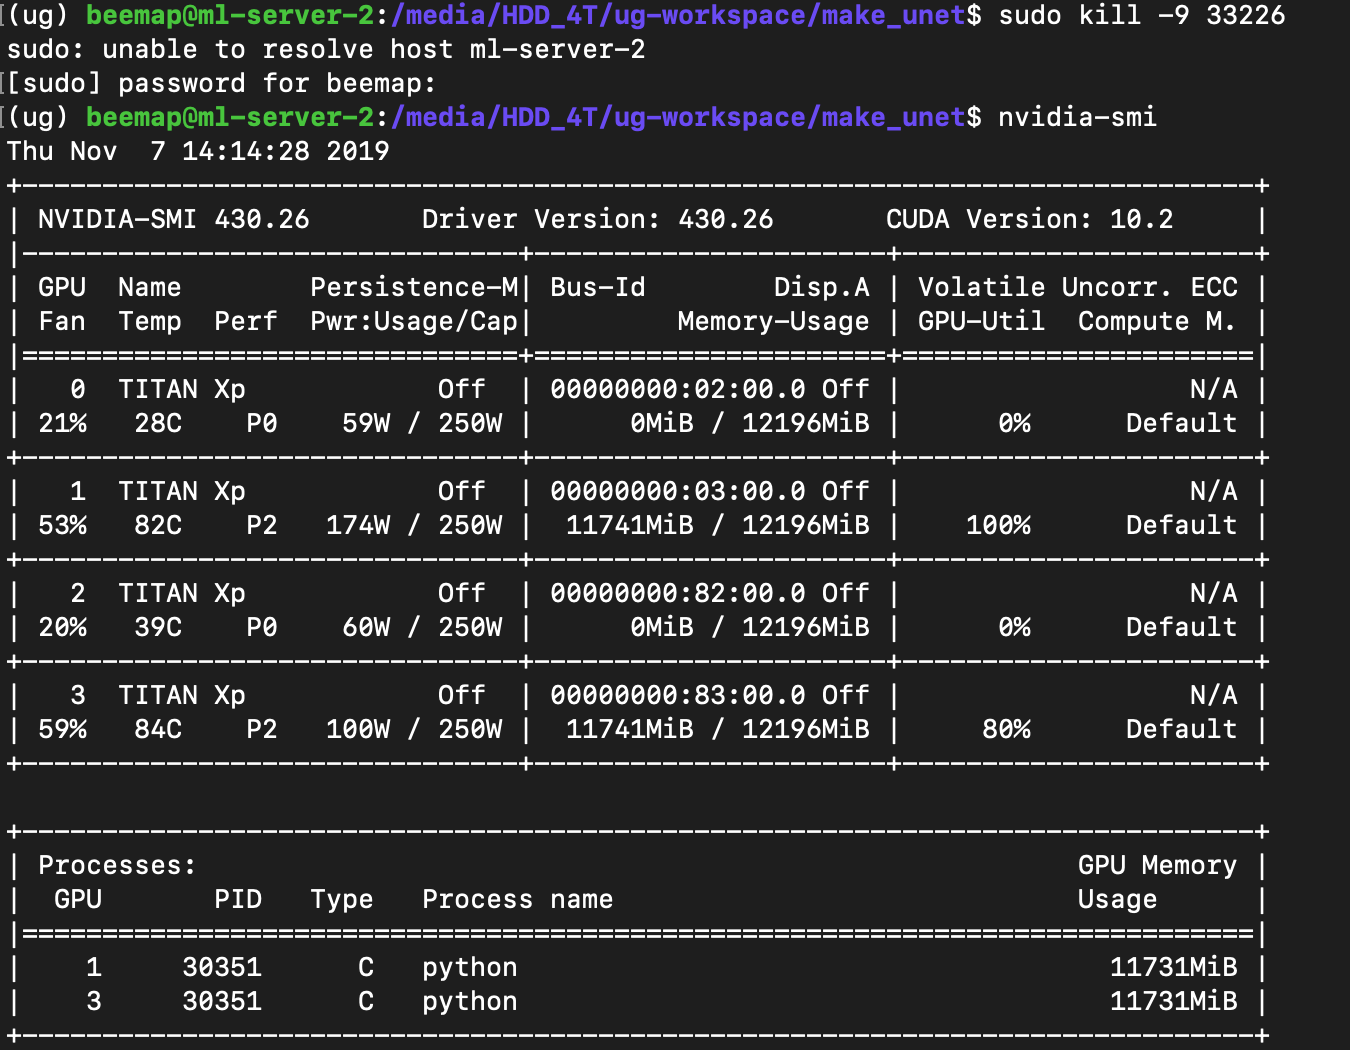The height and width of the screenshot is (1050, 1350).
Task: Click the 'PID' column header
Action: pyautogui.click(x=238, y=899)
